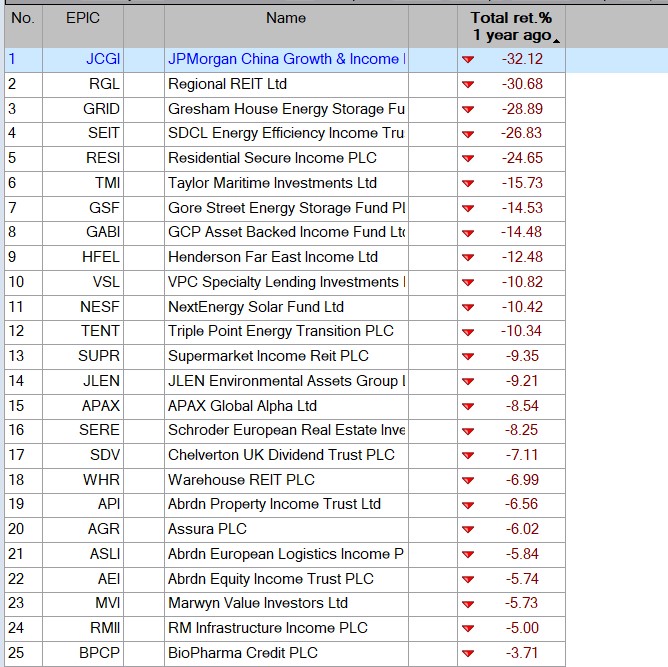Sort by the EPIC column header

(x=83, y=26)
